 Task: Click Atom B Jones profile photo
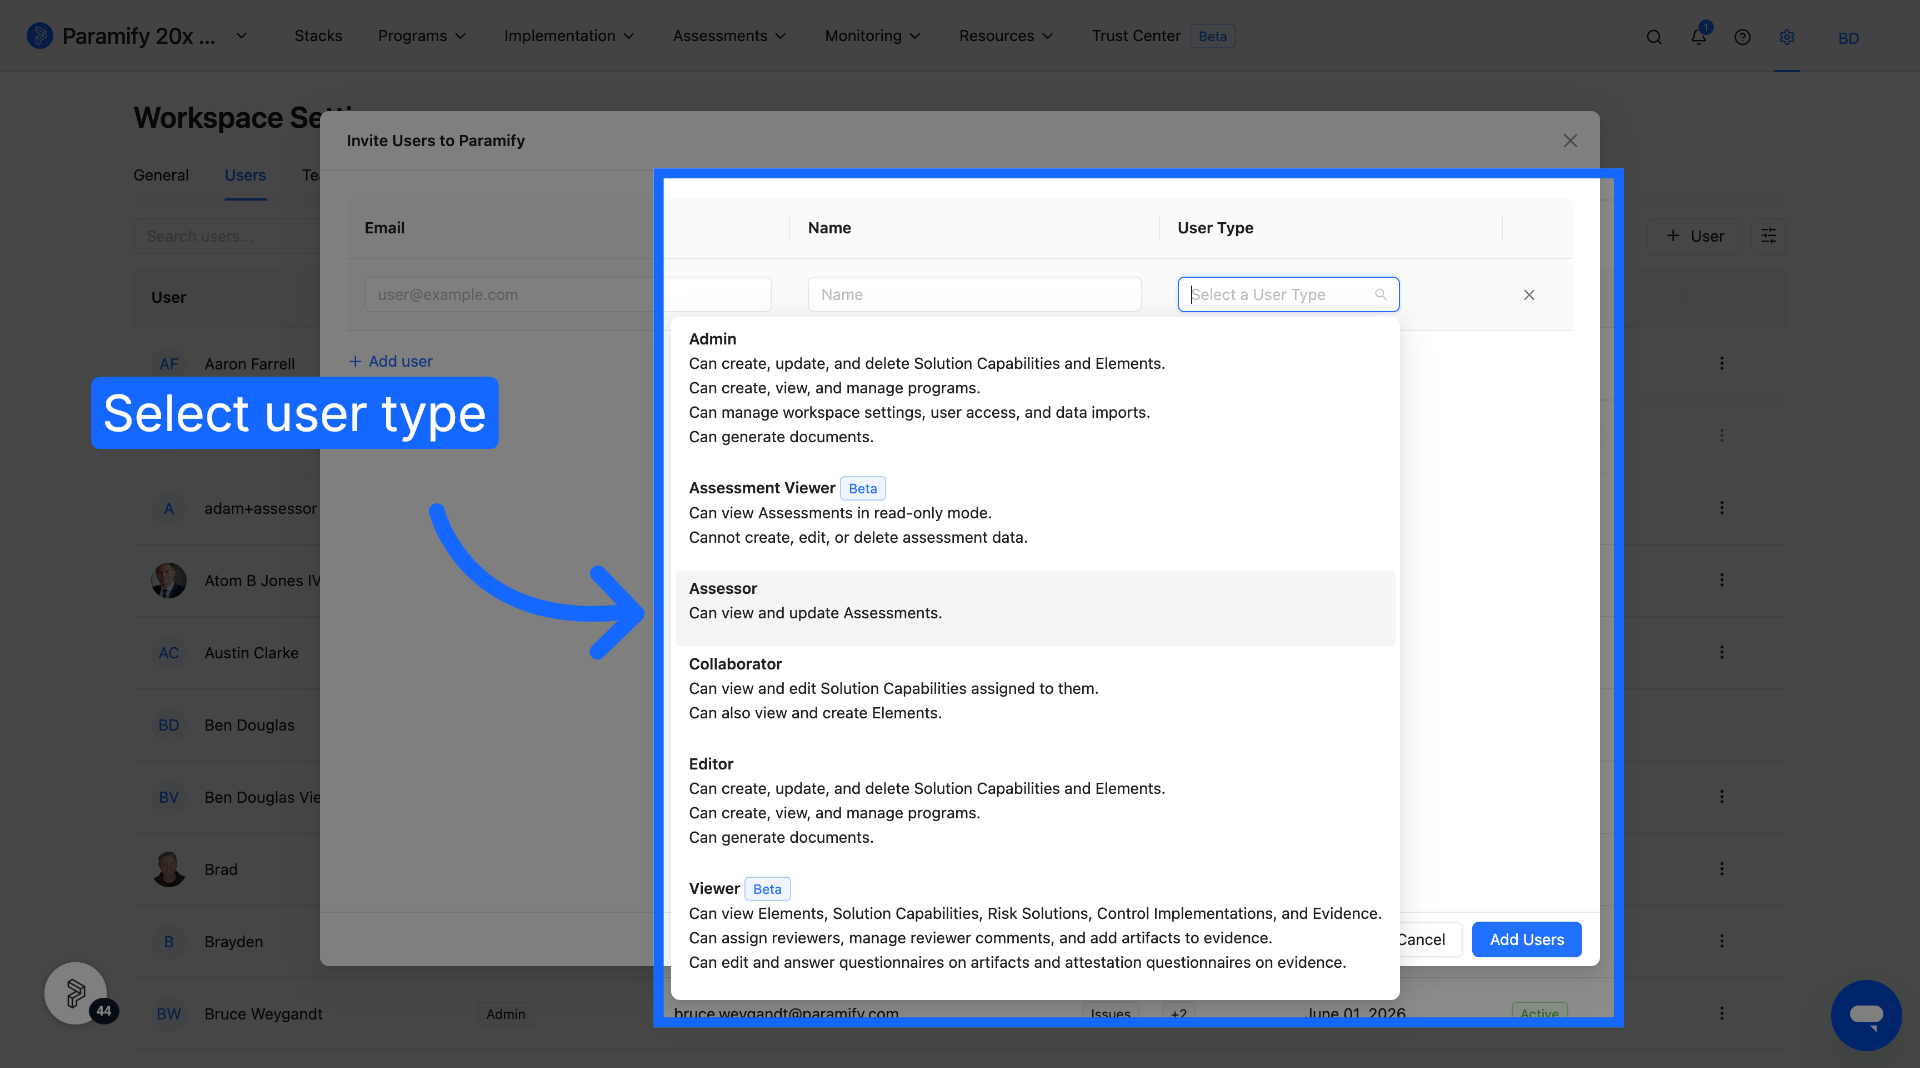(169, 580)
